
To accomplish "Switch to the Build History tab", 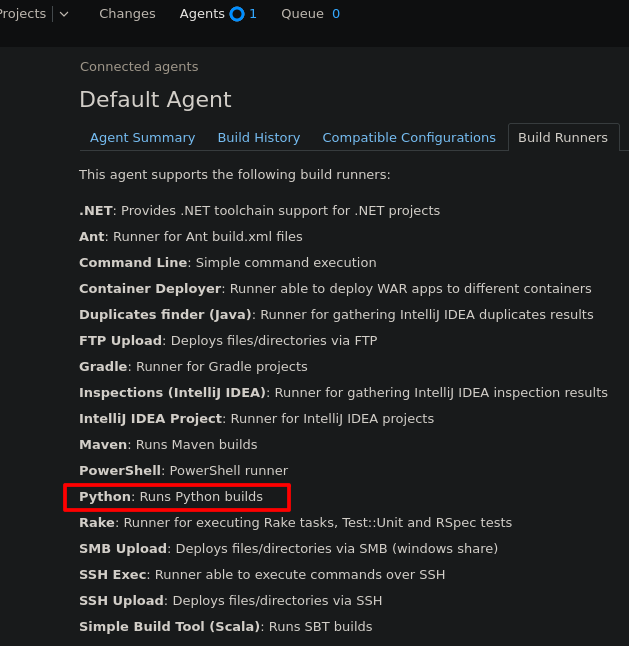I will 258,138.
